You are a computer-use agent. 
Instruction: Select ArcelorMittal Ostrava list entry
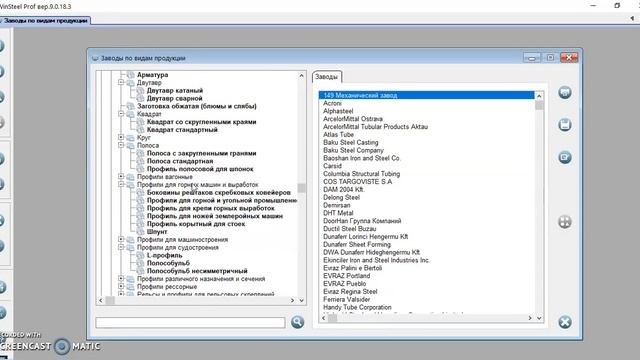(353, 119)
